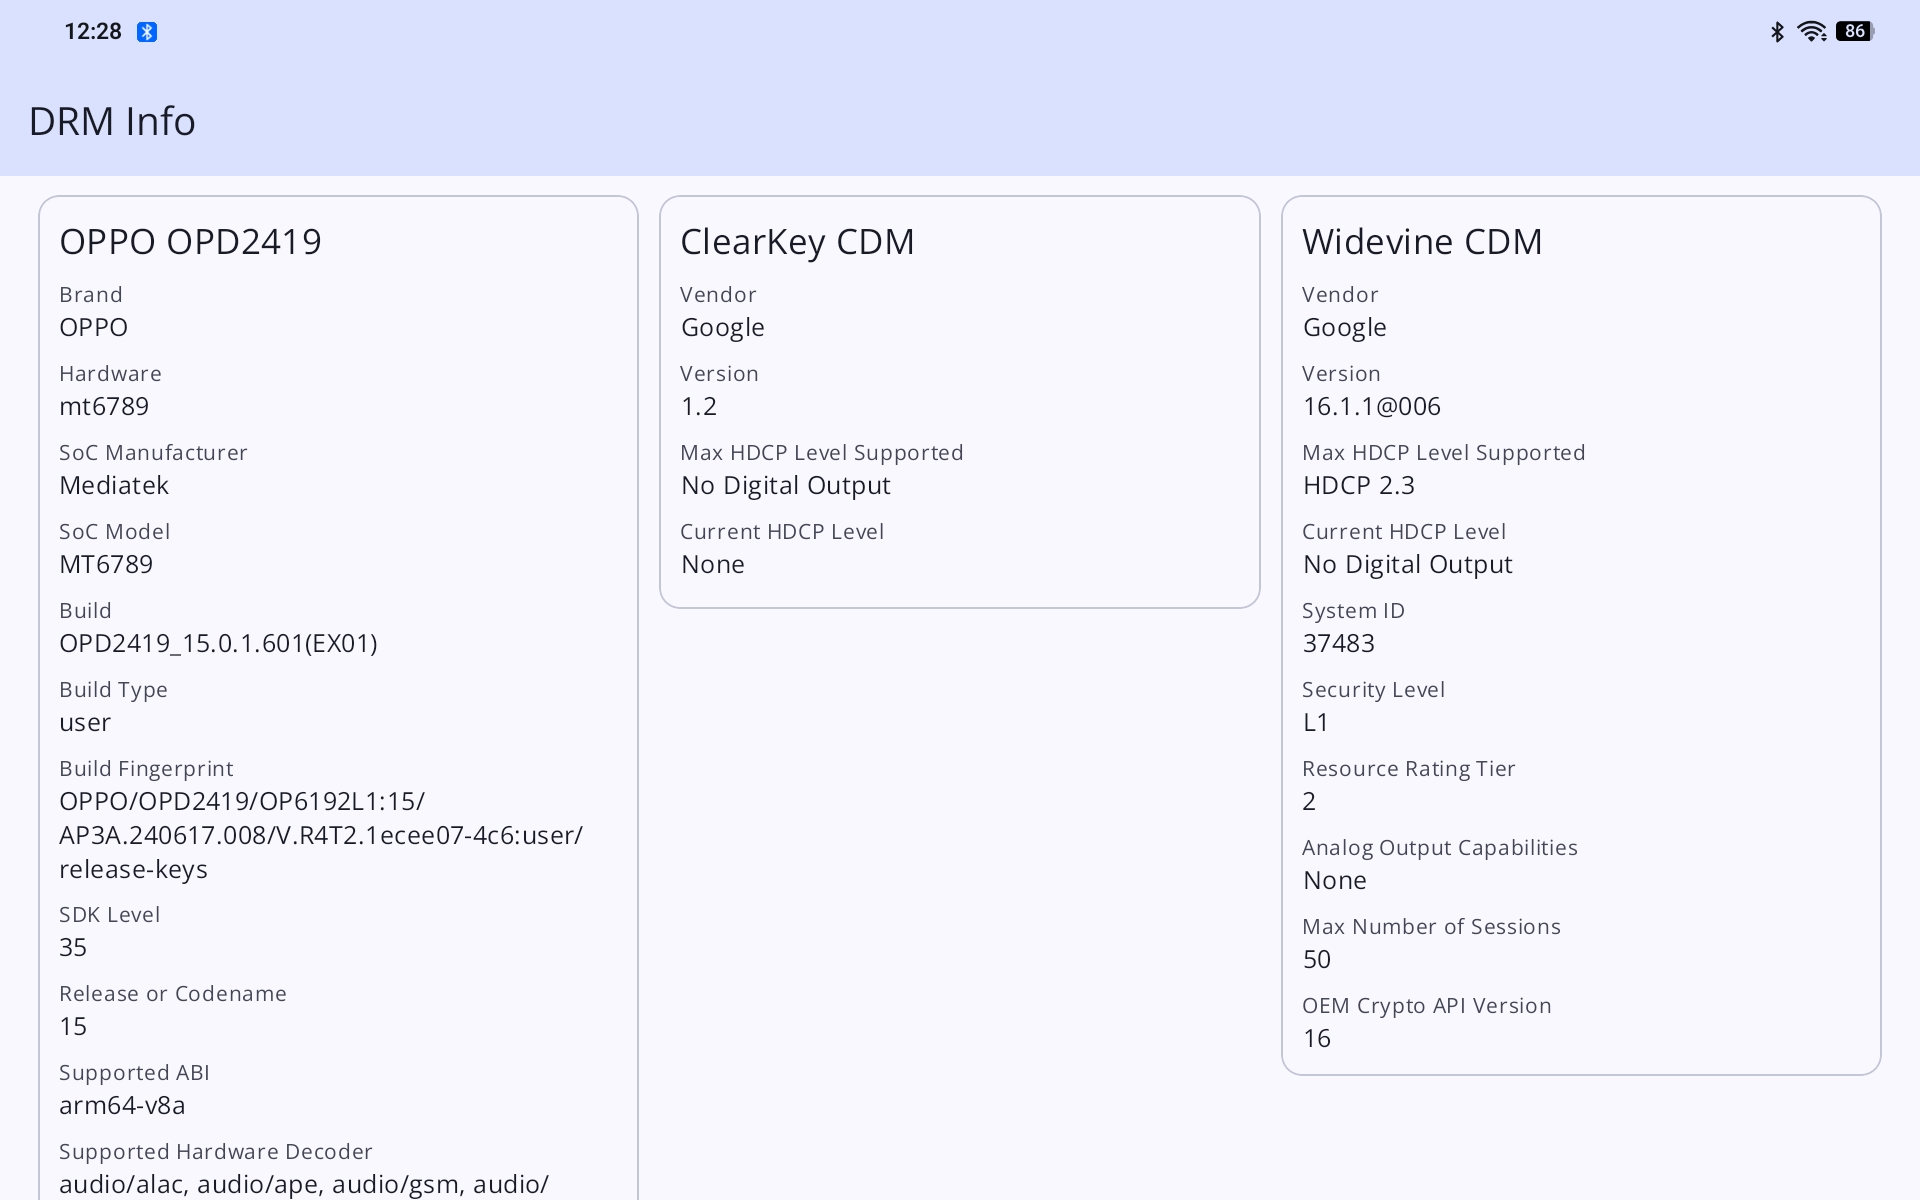This screenshot has width=1920, height=1200.
Task: Tap the DRM Info app title
Action: 112,121
